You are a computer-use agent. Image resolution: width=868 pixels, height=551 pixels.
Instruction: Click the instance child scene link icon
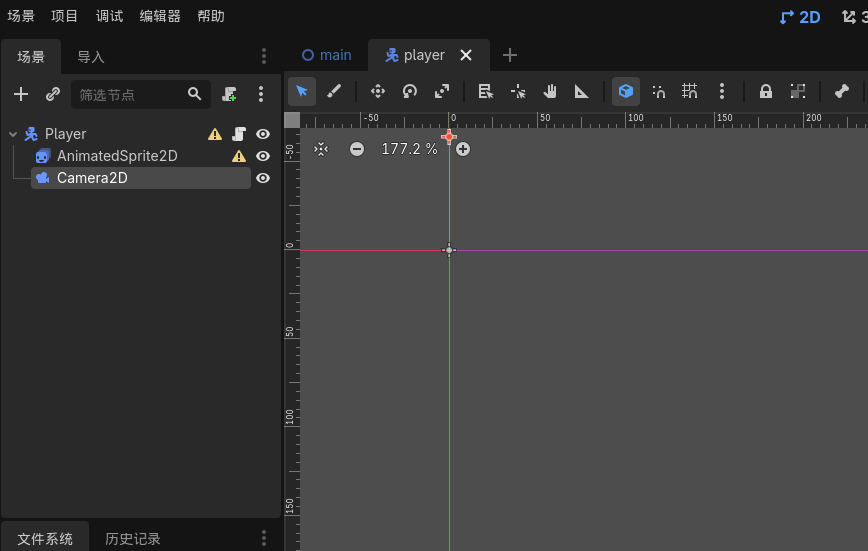coord(53,94)
